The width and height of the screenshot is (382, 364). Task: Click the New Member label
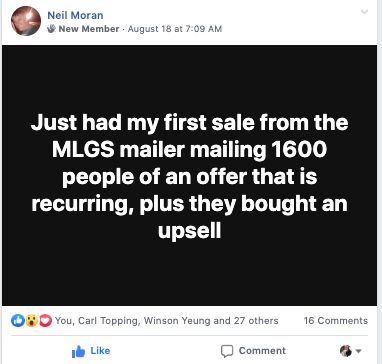[x=89, y=29]
